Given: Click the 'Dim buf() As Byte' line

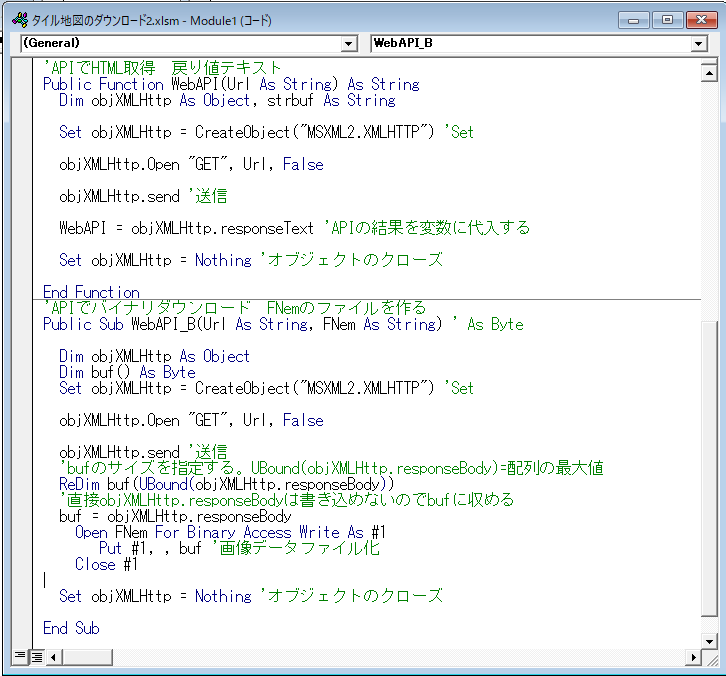Looking at the screenshot, I should tap(127, 372).
